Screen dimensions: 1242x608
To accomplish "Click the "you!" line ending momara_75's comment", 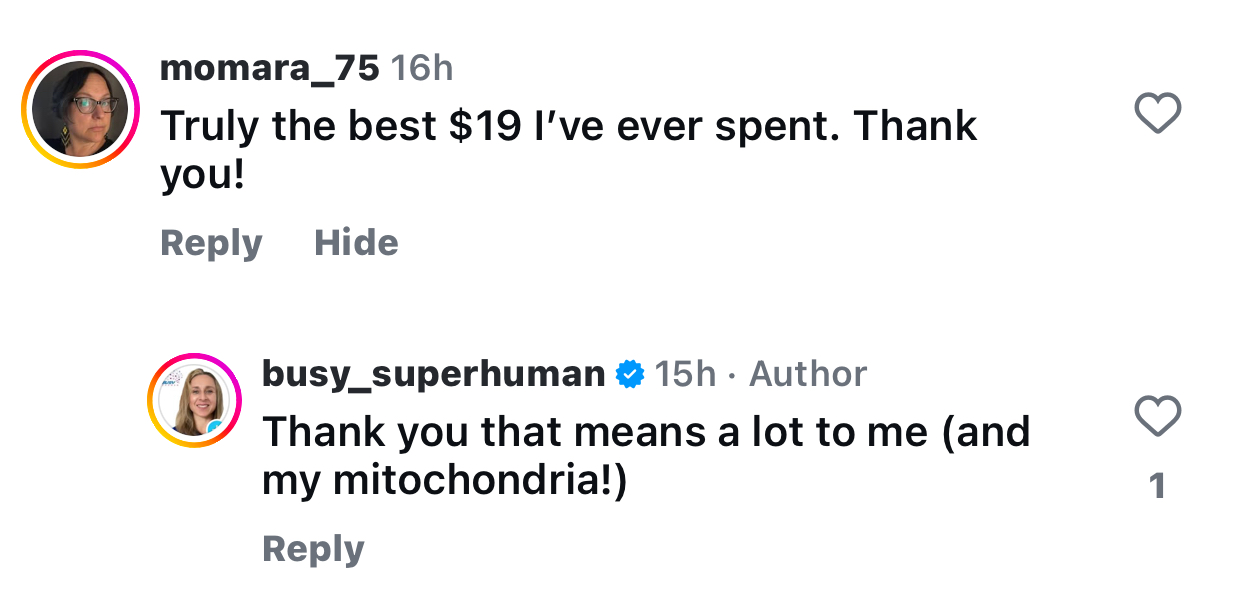I will (203, 176).
